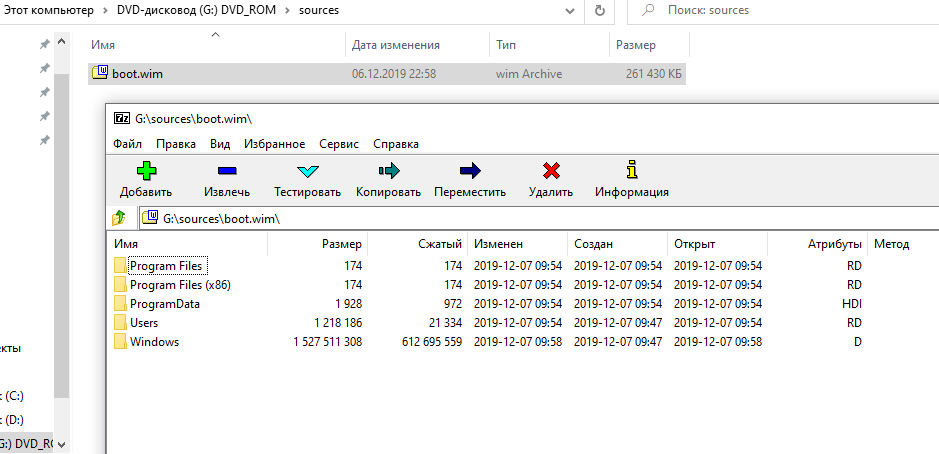
Task: Open the Избранное menu
Action: [x=274, y=144]
